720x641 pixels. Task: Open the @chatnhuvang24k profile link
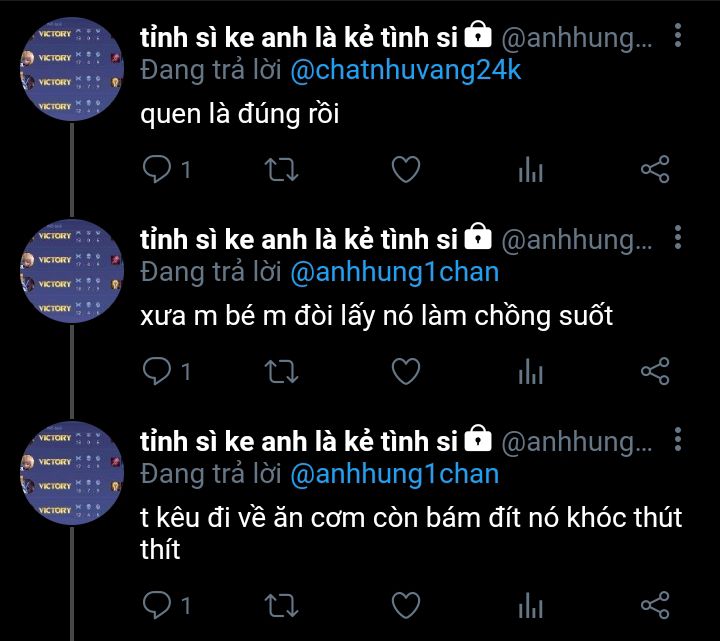click(x=406, y=71)
